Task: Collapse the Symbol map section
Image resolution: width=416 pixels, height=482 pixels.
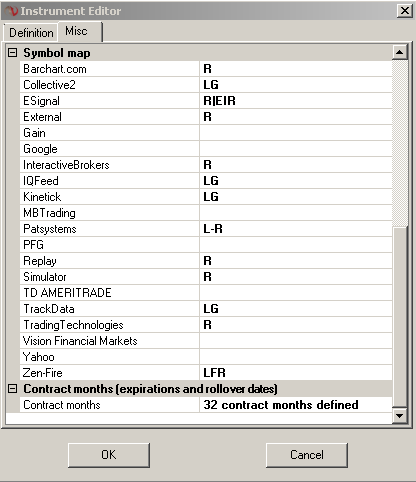Action: (12, 53)
